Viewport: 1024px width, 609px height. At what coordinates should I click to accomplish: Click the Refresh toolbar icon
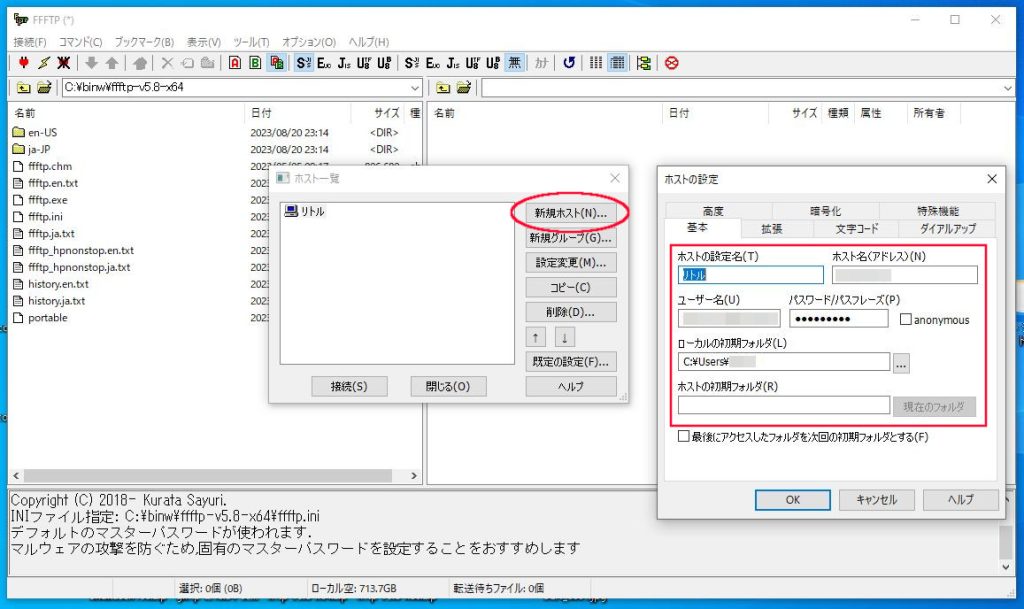click(x=569, y=62)
